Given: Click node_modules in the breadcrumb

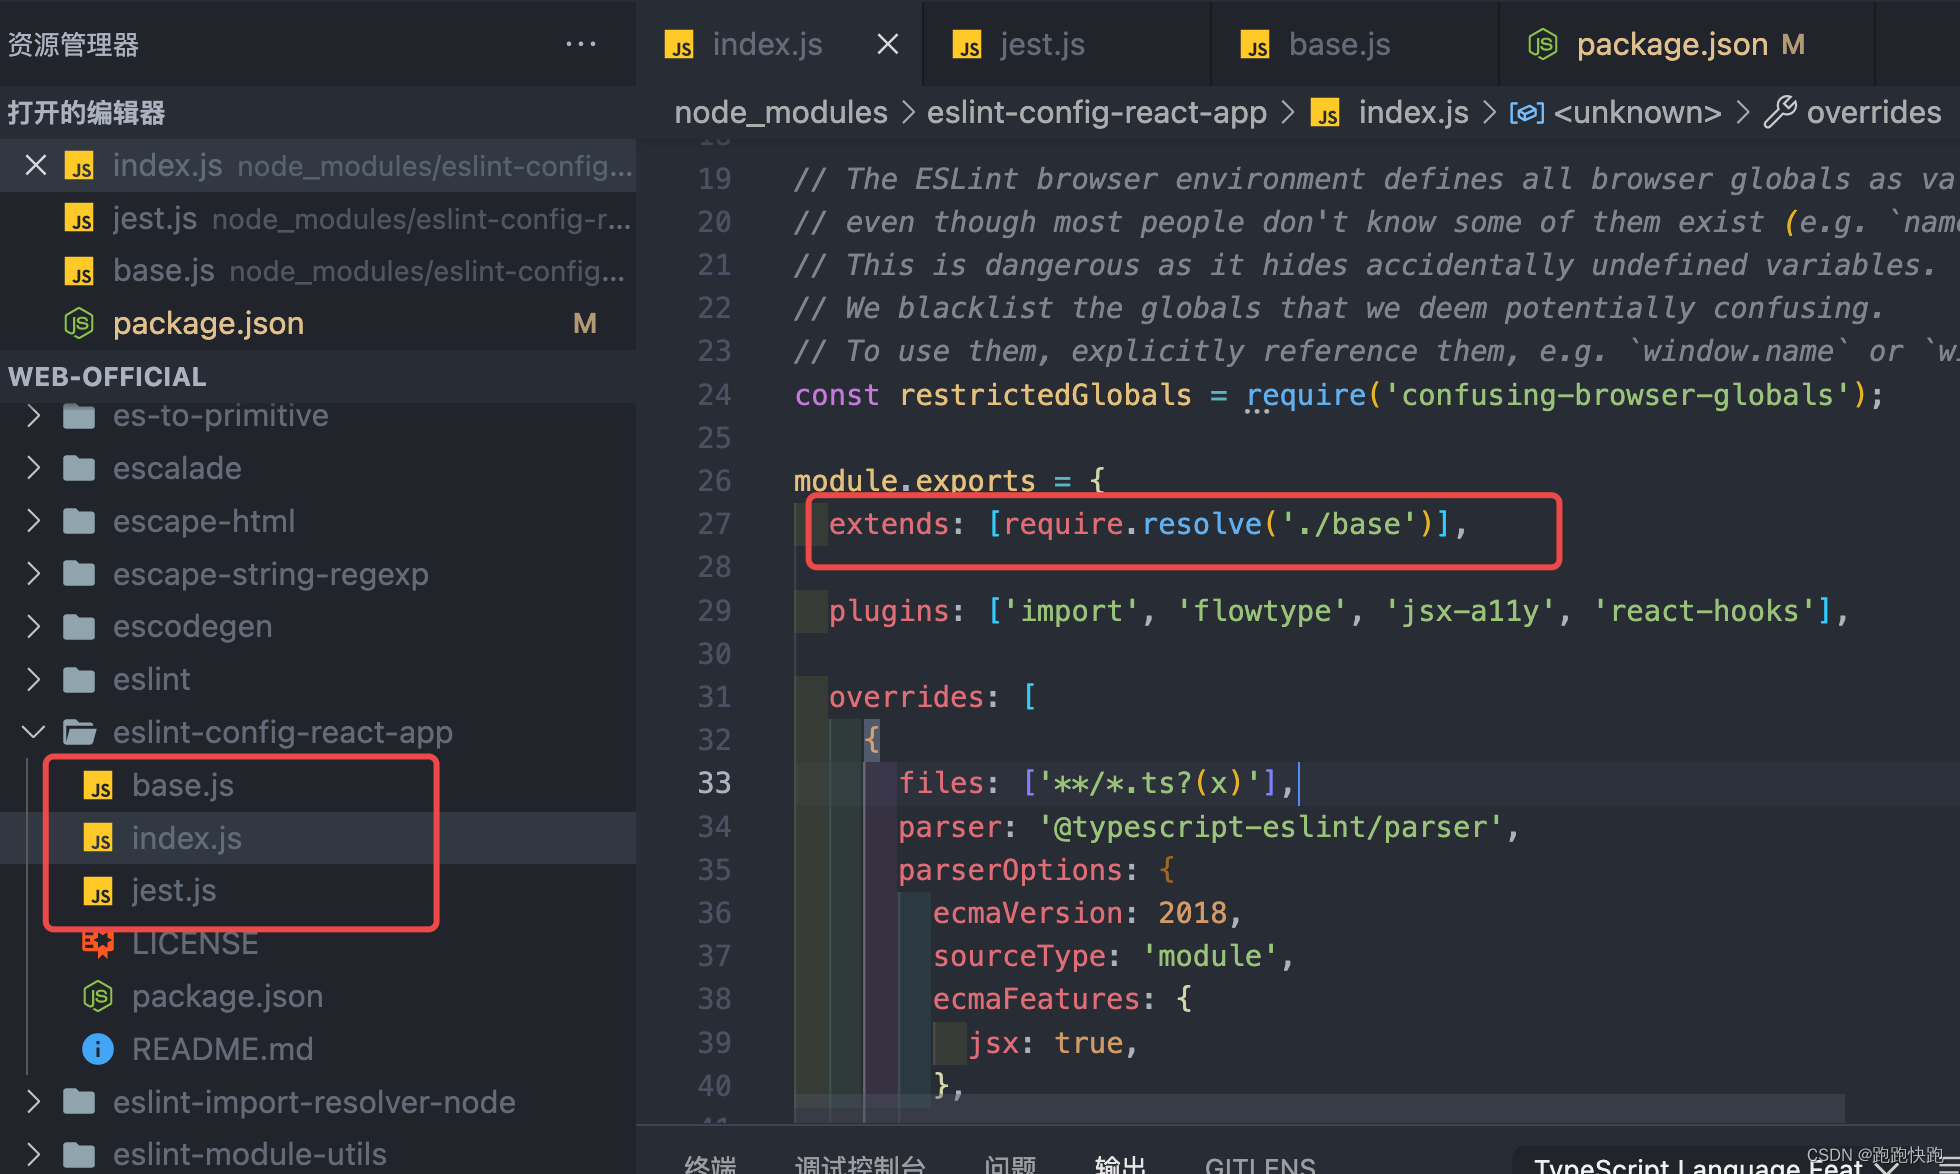Looking at the screenshot, I should (x=781, y=112).
